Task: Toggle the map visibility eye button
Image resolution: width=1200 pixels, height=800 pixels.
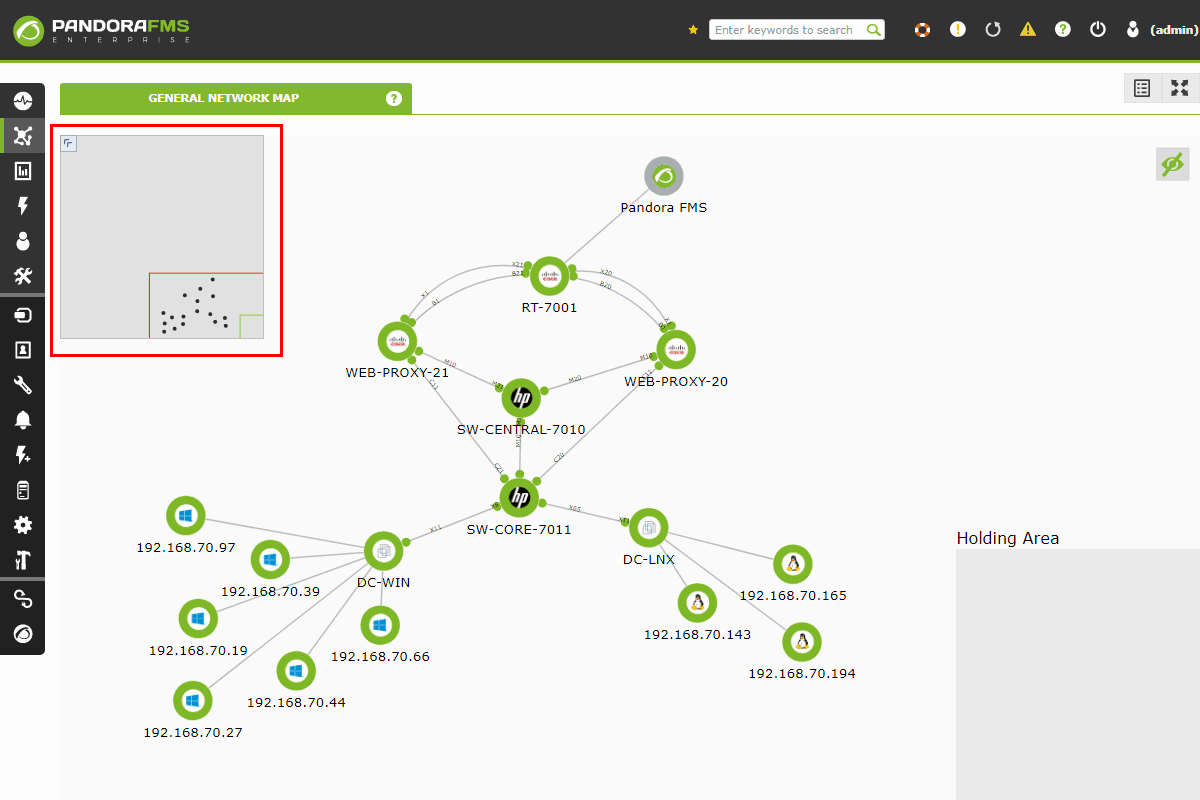Action: [1173, 164]
